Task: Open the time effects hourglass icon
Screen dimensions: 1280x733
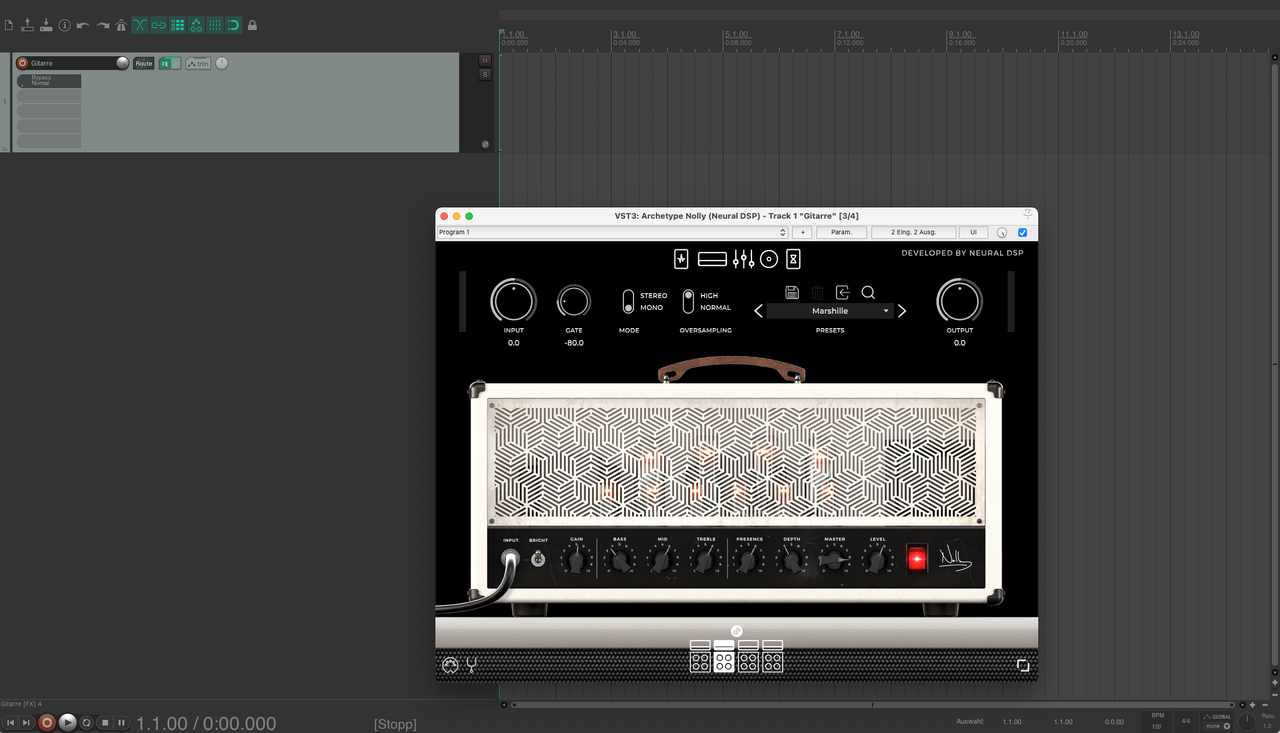Action: (794, 259)
